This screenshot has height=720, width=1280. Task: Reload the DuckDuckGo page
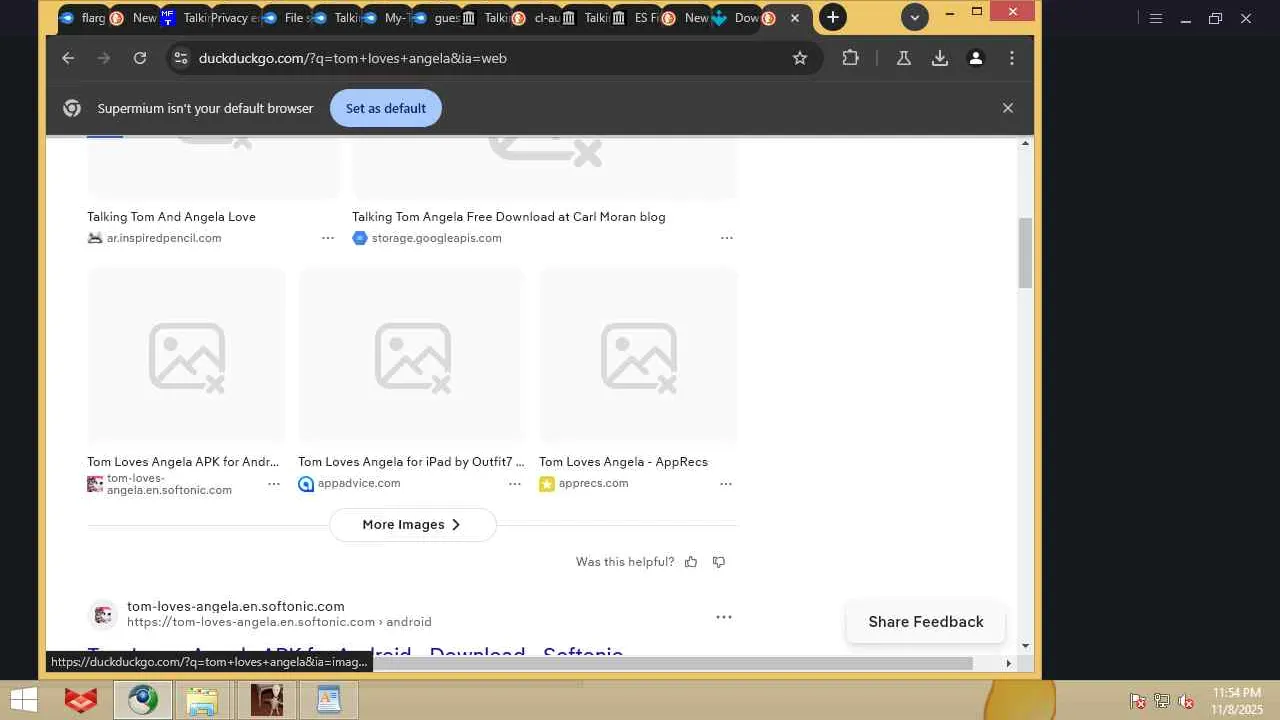[140, 58]
